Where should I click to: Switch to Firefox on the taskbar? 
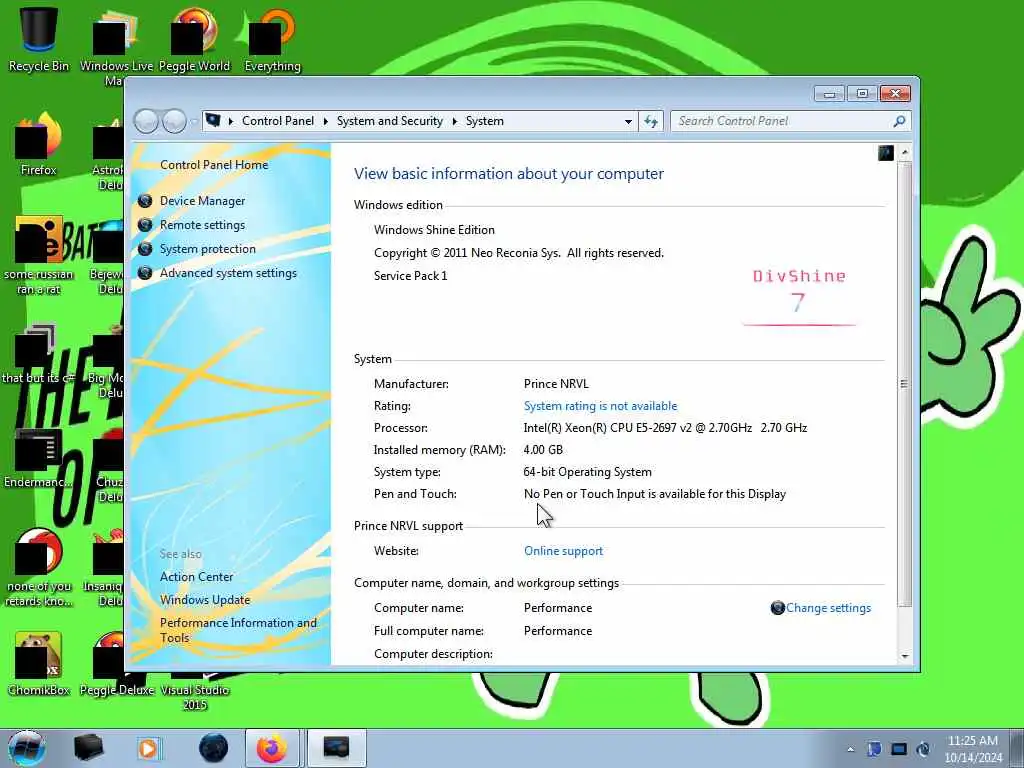272,748
